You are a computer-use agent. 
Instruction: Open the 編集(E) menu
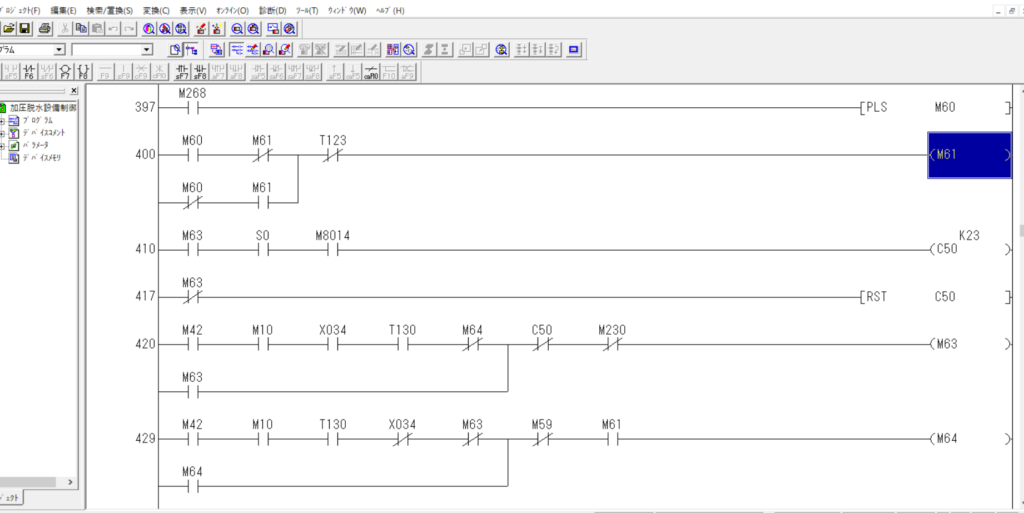63,10
